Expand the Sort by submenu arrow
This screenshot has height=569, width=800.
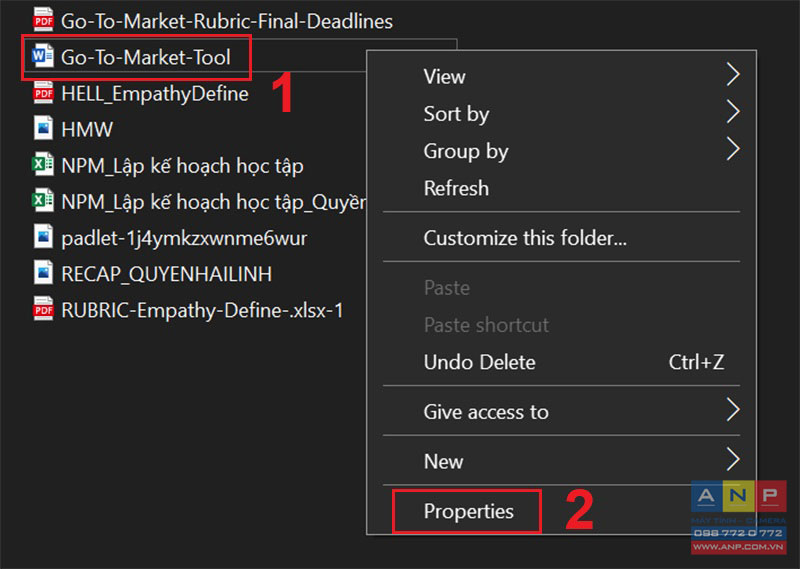click(x=733, y=112)
